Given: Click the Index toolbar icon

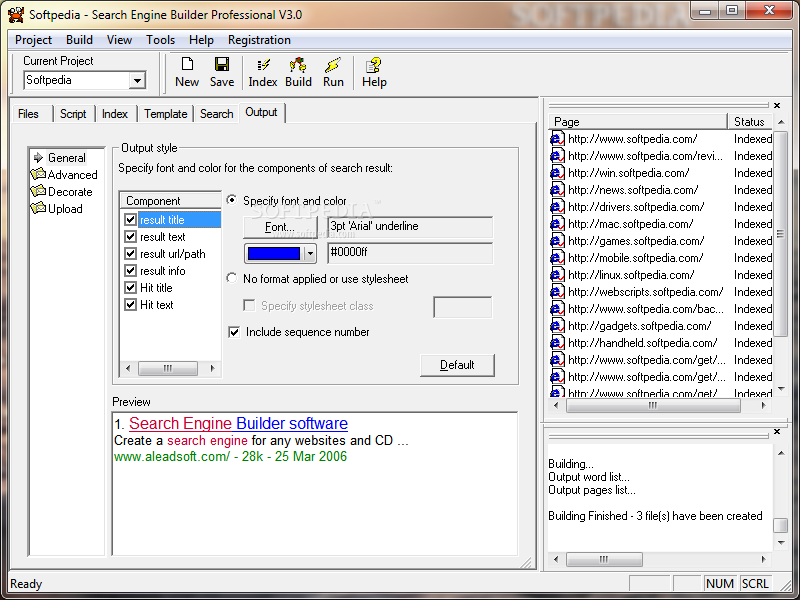Looking at the screenshot, I should (263, 65).
